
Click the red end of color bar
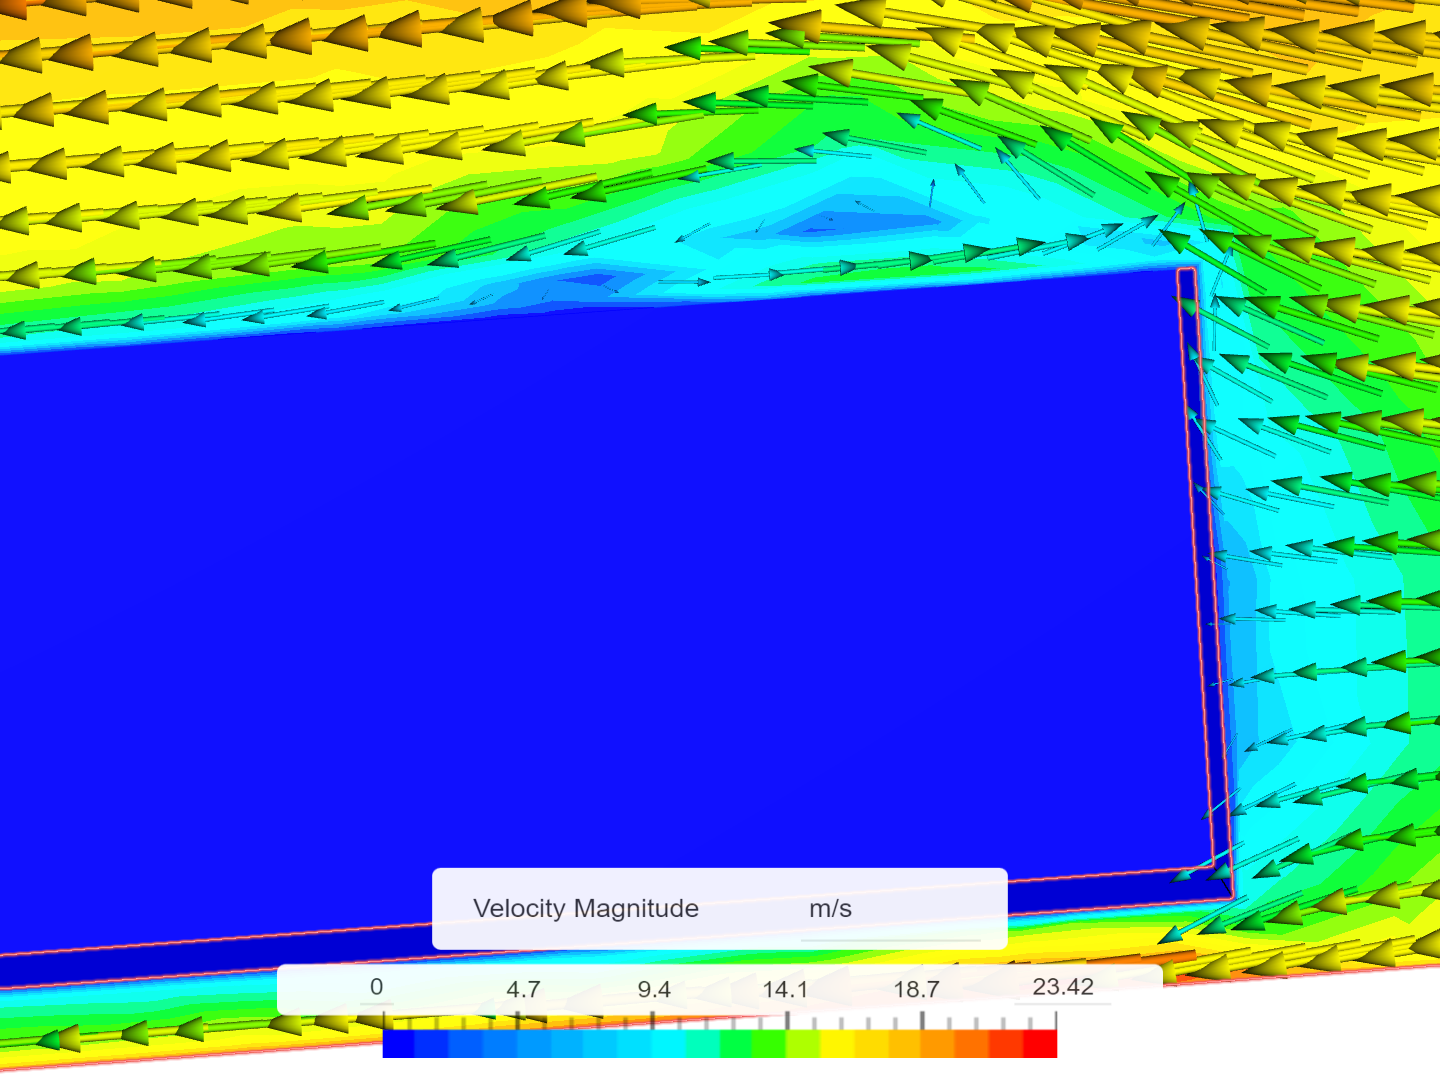1040,1044
